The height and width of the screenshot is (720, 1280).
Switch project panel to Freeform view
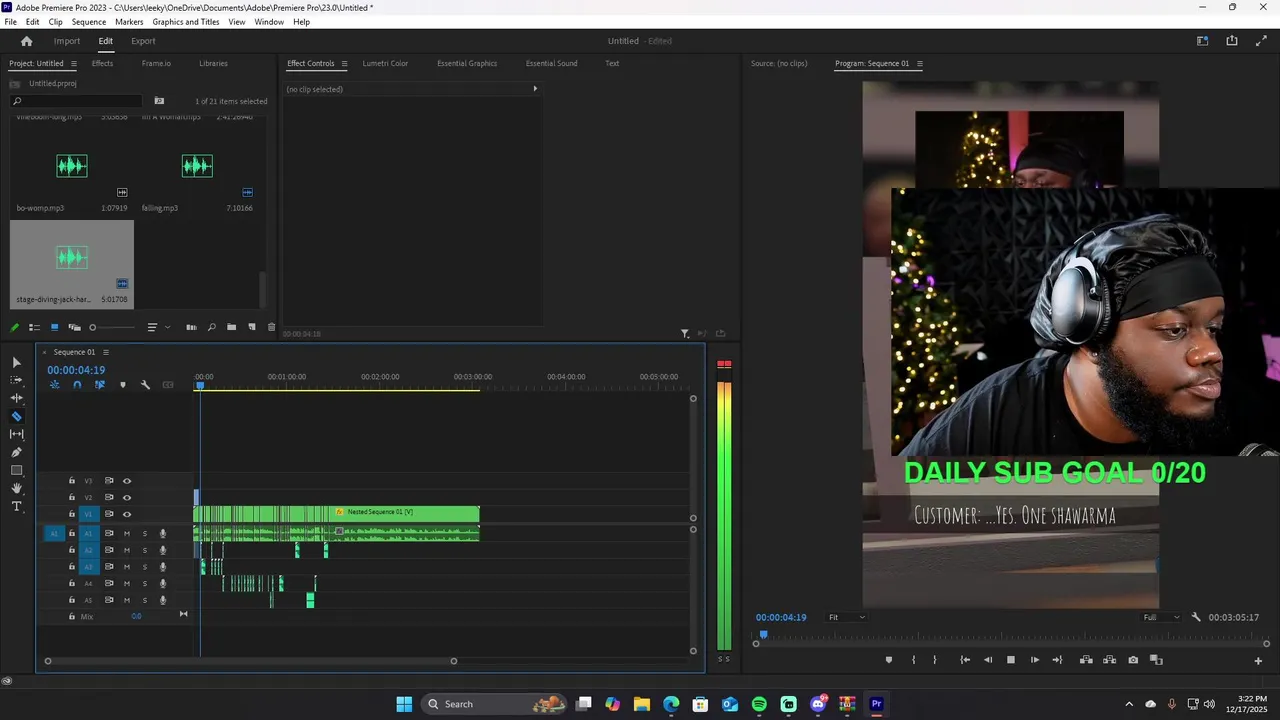pos(74,327)
